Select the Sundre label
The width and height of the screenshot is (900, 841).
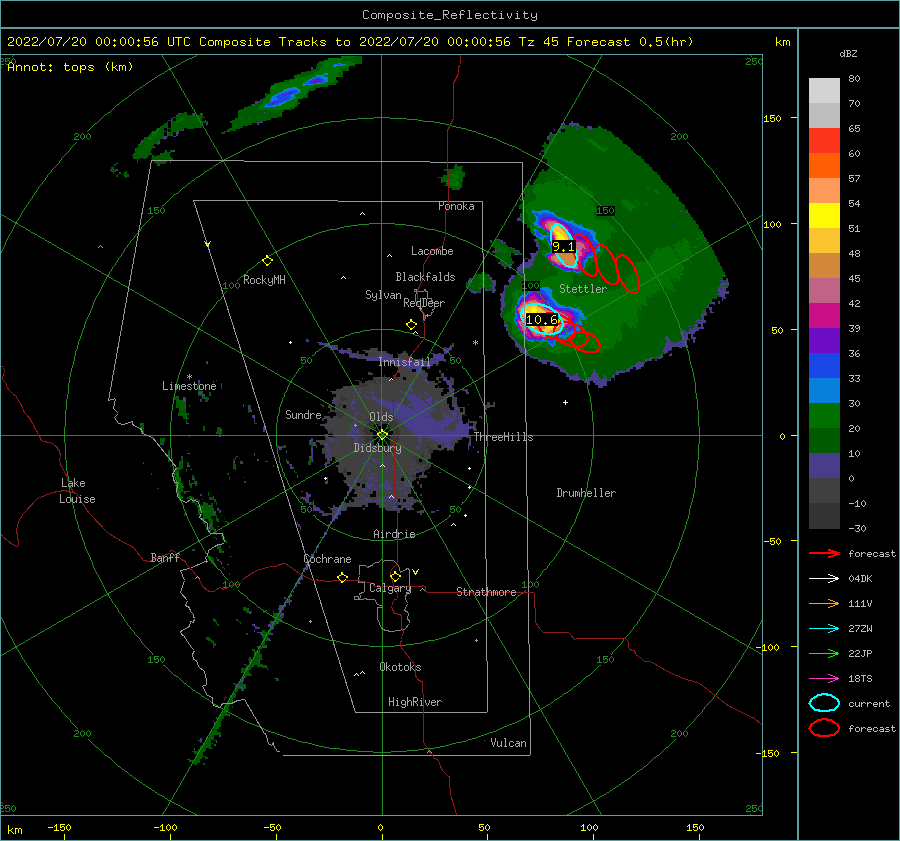[303, 415]
